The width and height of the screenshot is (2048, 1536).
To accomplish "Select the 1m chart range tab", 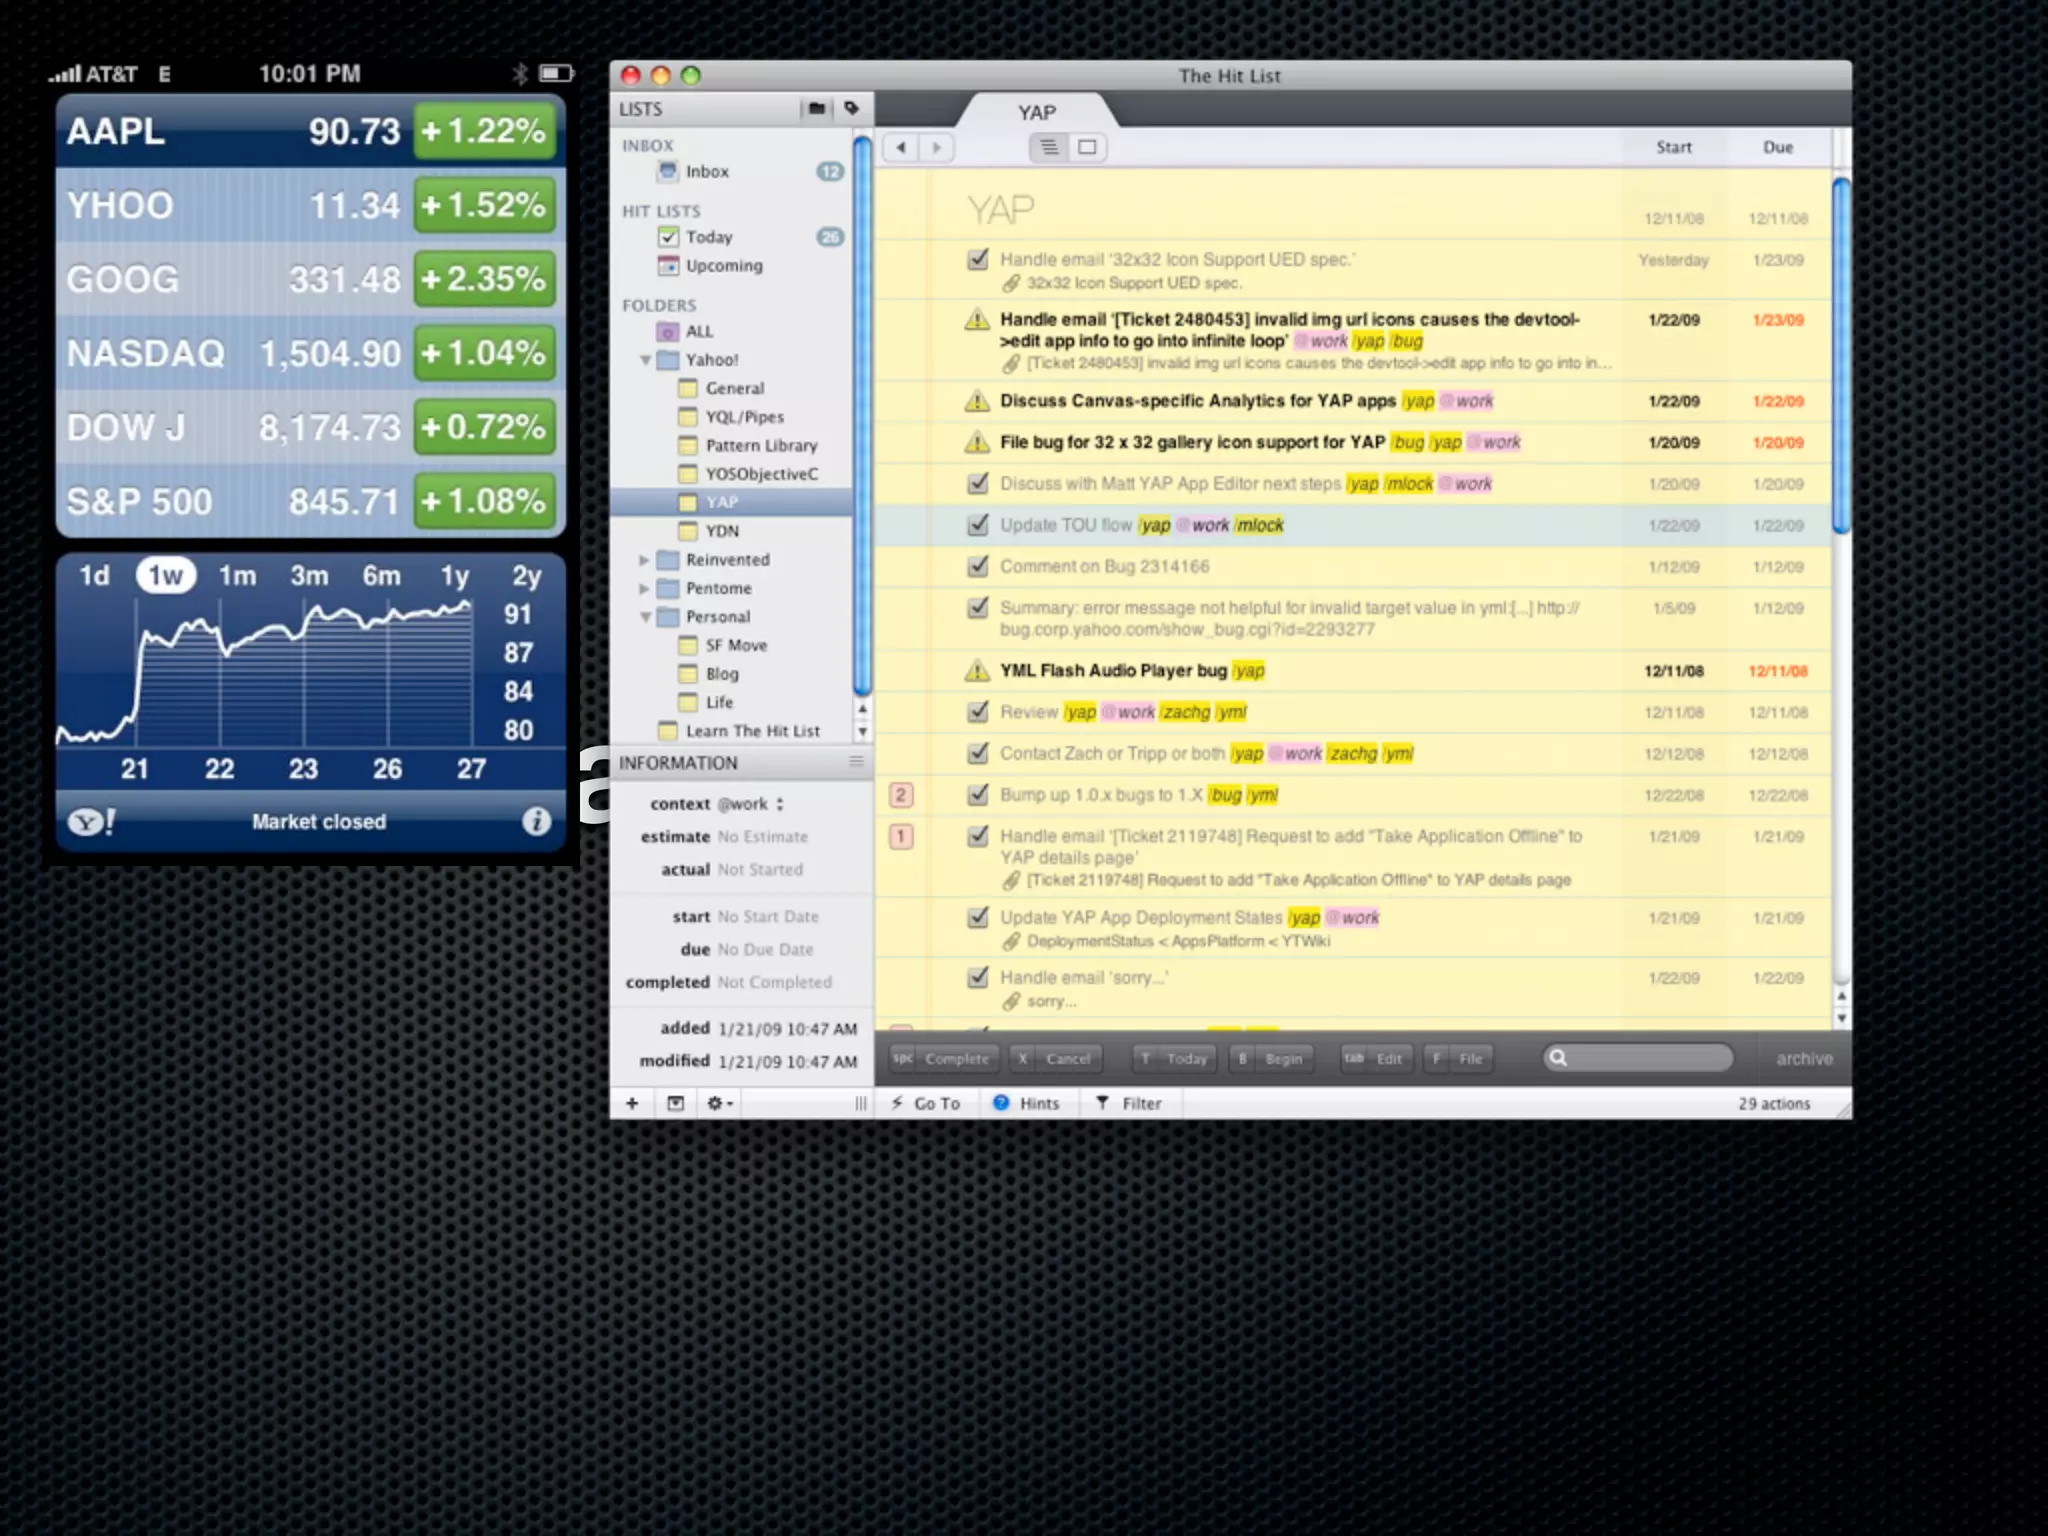I will (238, 576).
